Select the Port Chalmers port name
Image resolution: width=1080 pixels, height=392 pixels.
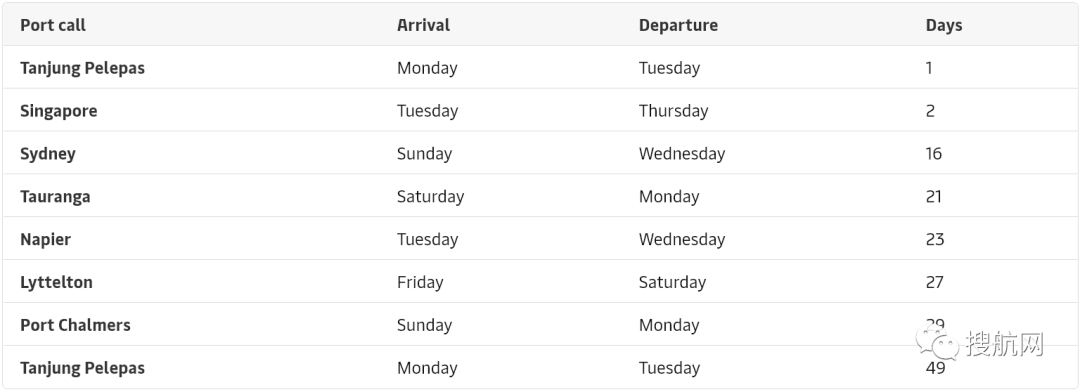(75, 324)
